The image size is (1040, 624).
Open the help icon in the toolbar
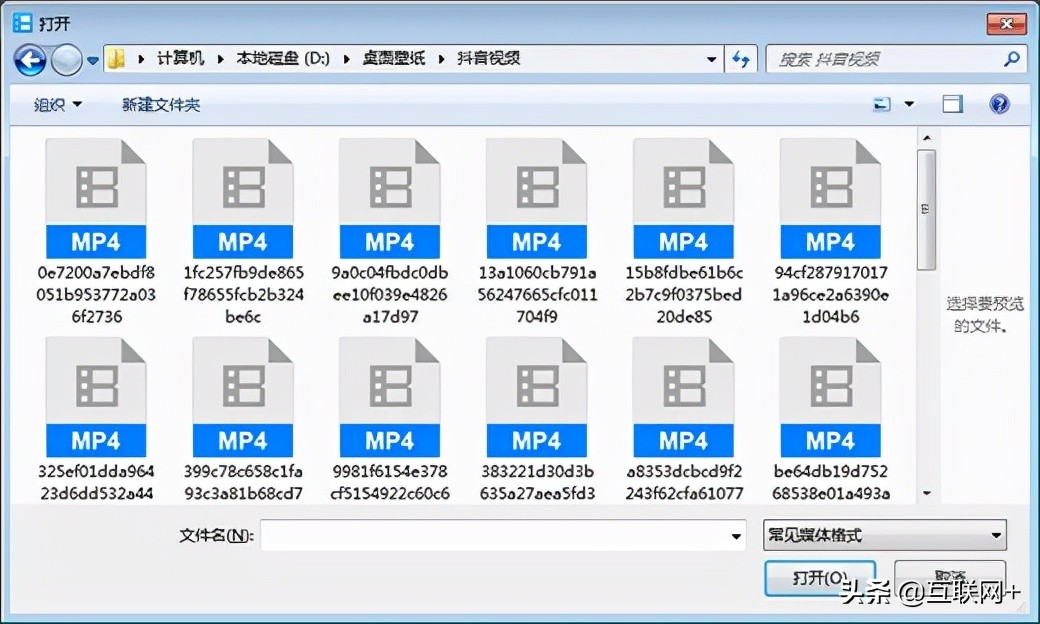pos(997,103)
